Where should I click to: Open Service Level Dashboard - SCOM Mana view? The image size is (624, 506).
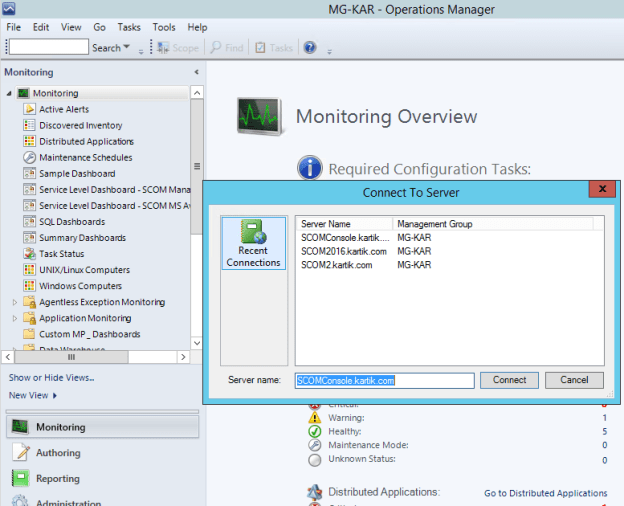coord(107,190)
